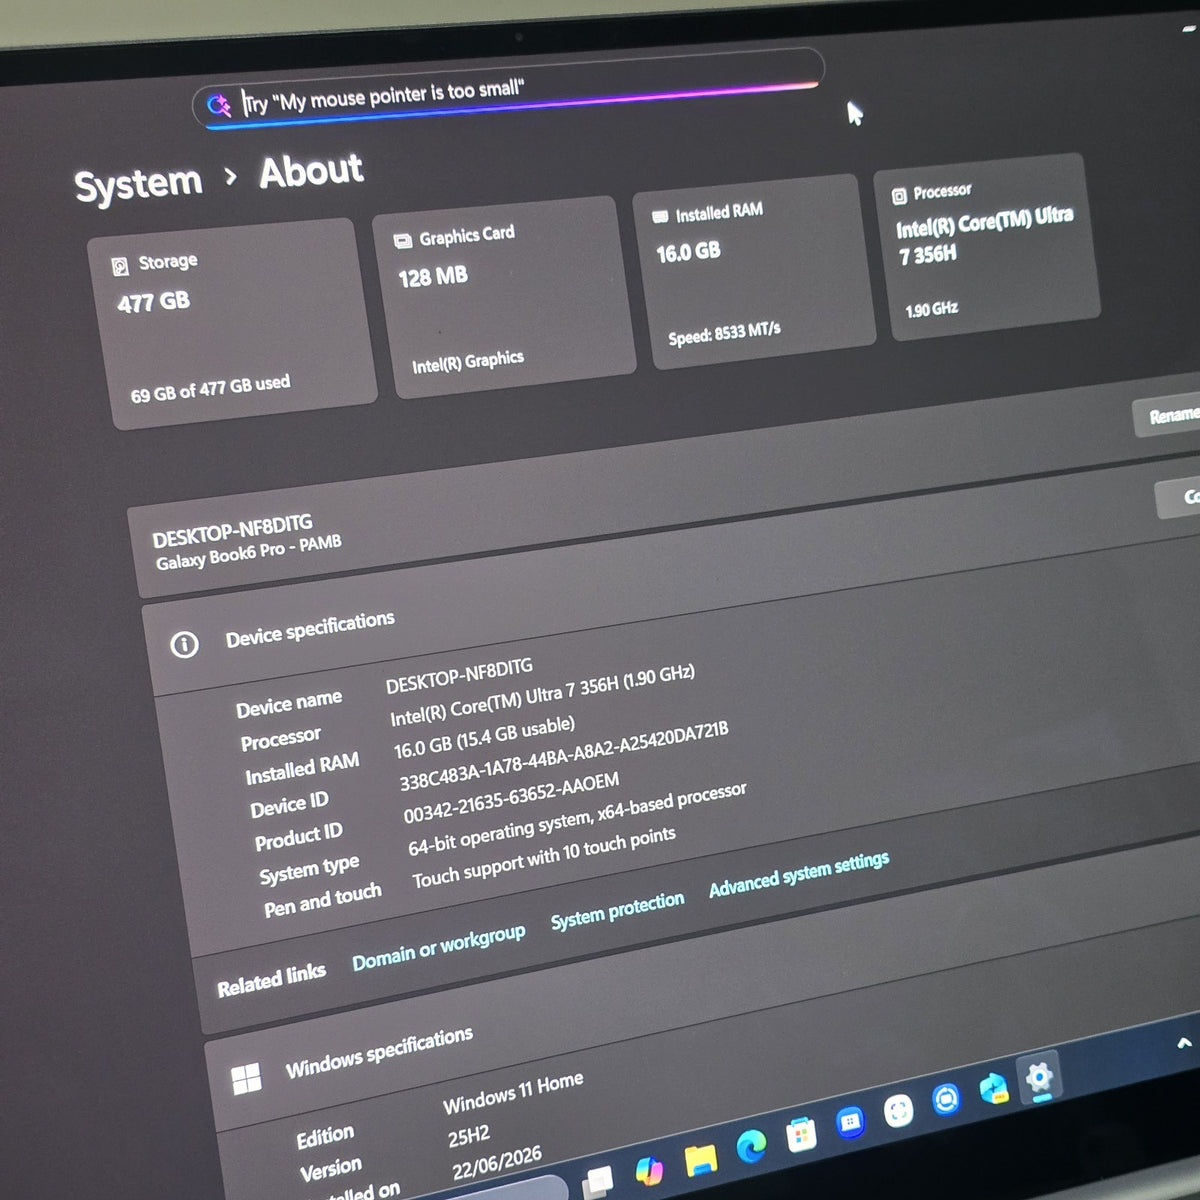The image size is (1200, 1200).
Task: Click the About breadcrumb heading
Action: [x=311, y=170]
